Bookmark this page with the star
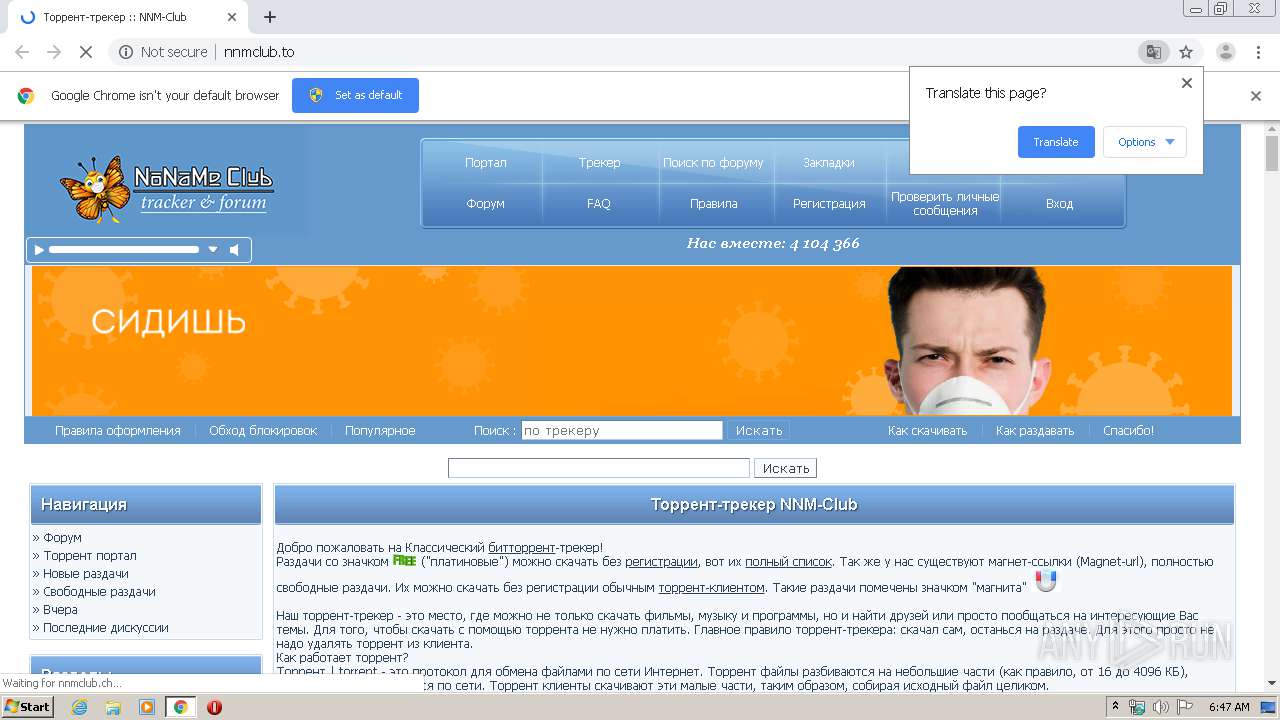Image resolution: width=1280 pixels, height=720 pixels. point(1186,52)
